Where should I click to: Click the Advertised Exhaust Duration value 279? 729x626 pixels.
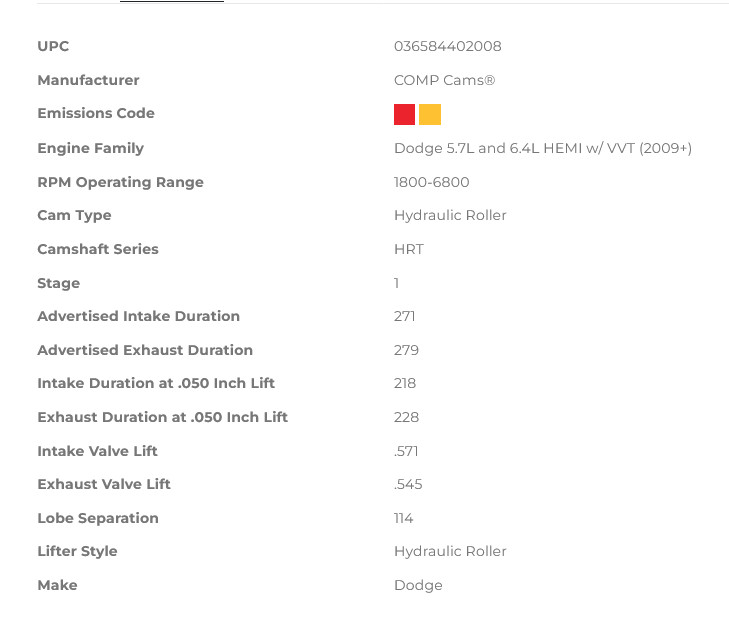pos(406,350)
